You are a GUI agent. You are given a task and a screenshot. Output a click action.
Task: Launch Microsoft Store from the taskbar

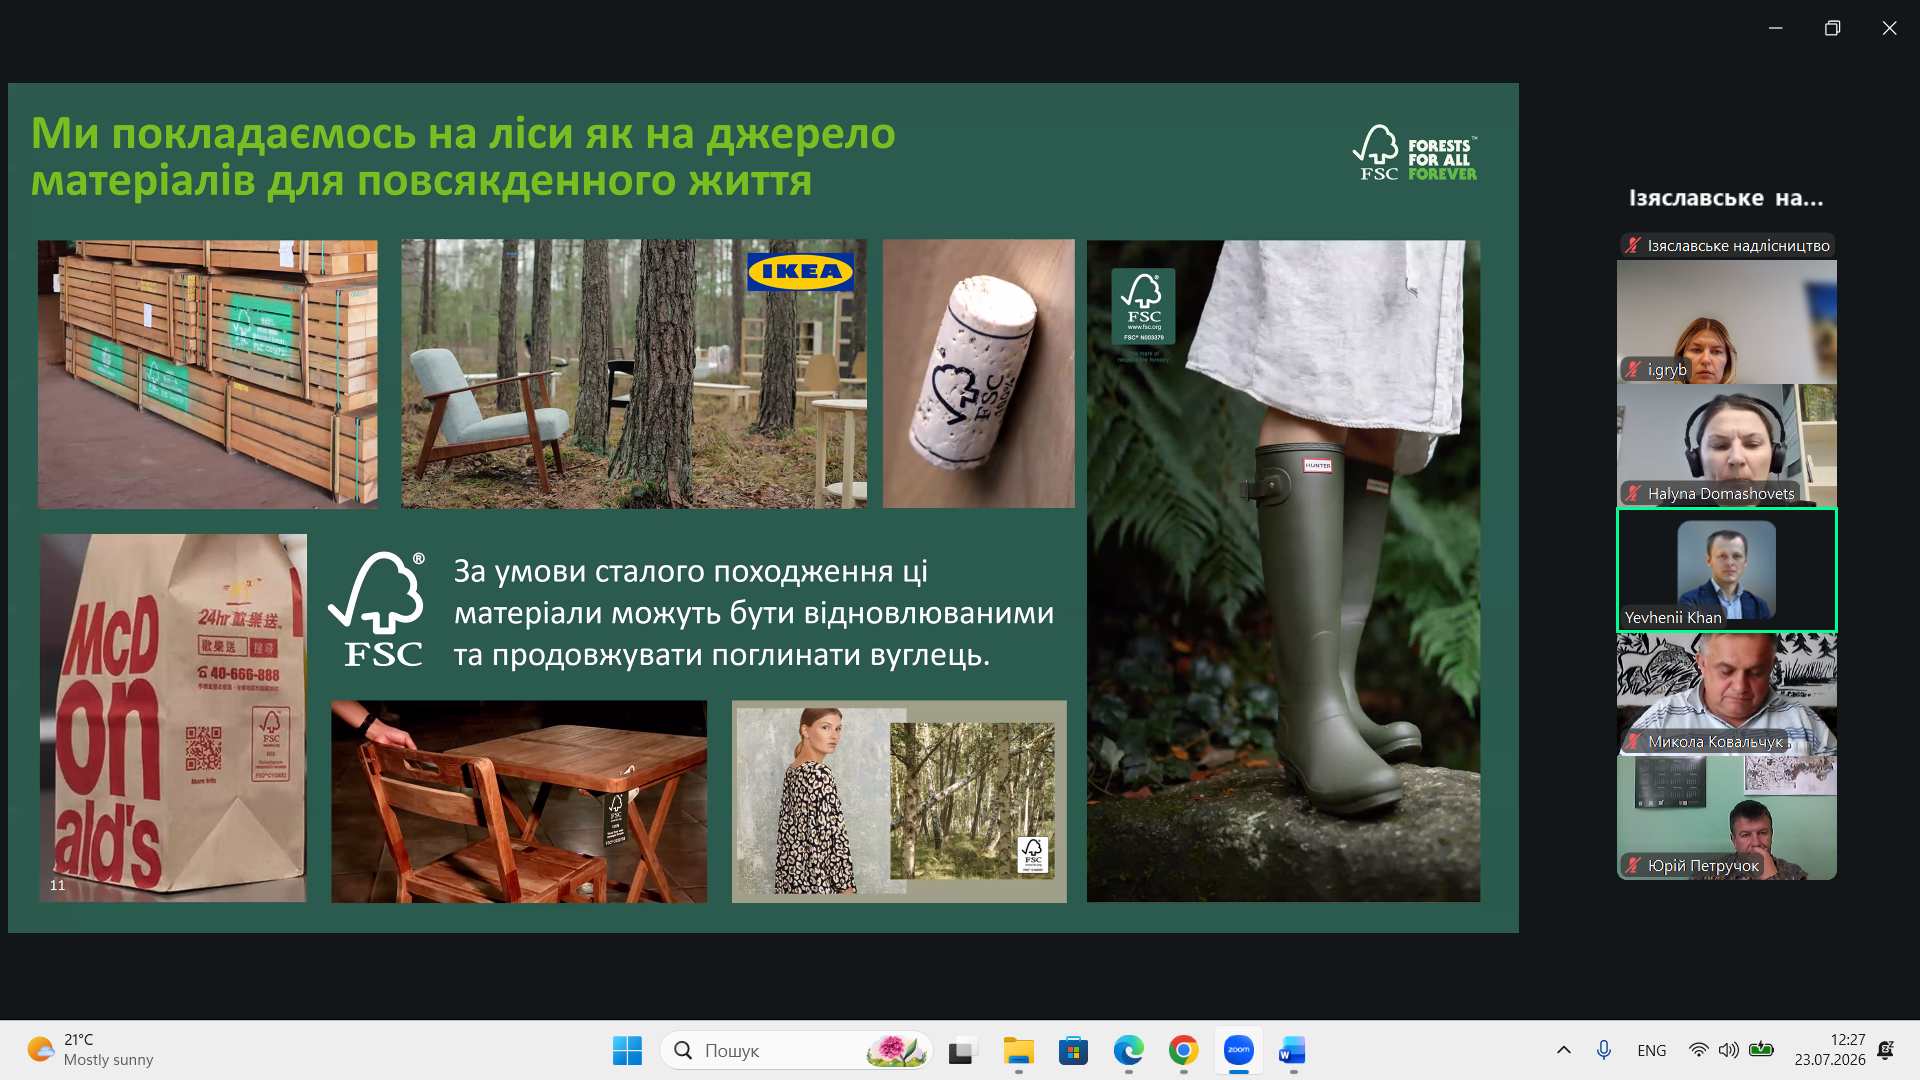(1073, 1050)
